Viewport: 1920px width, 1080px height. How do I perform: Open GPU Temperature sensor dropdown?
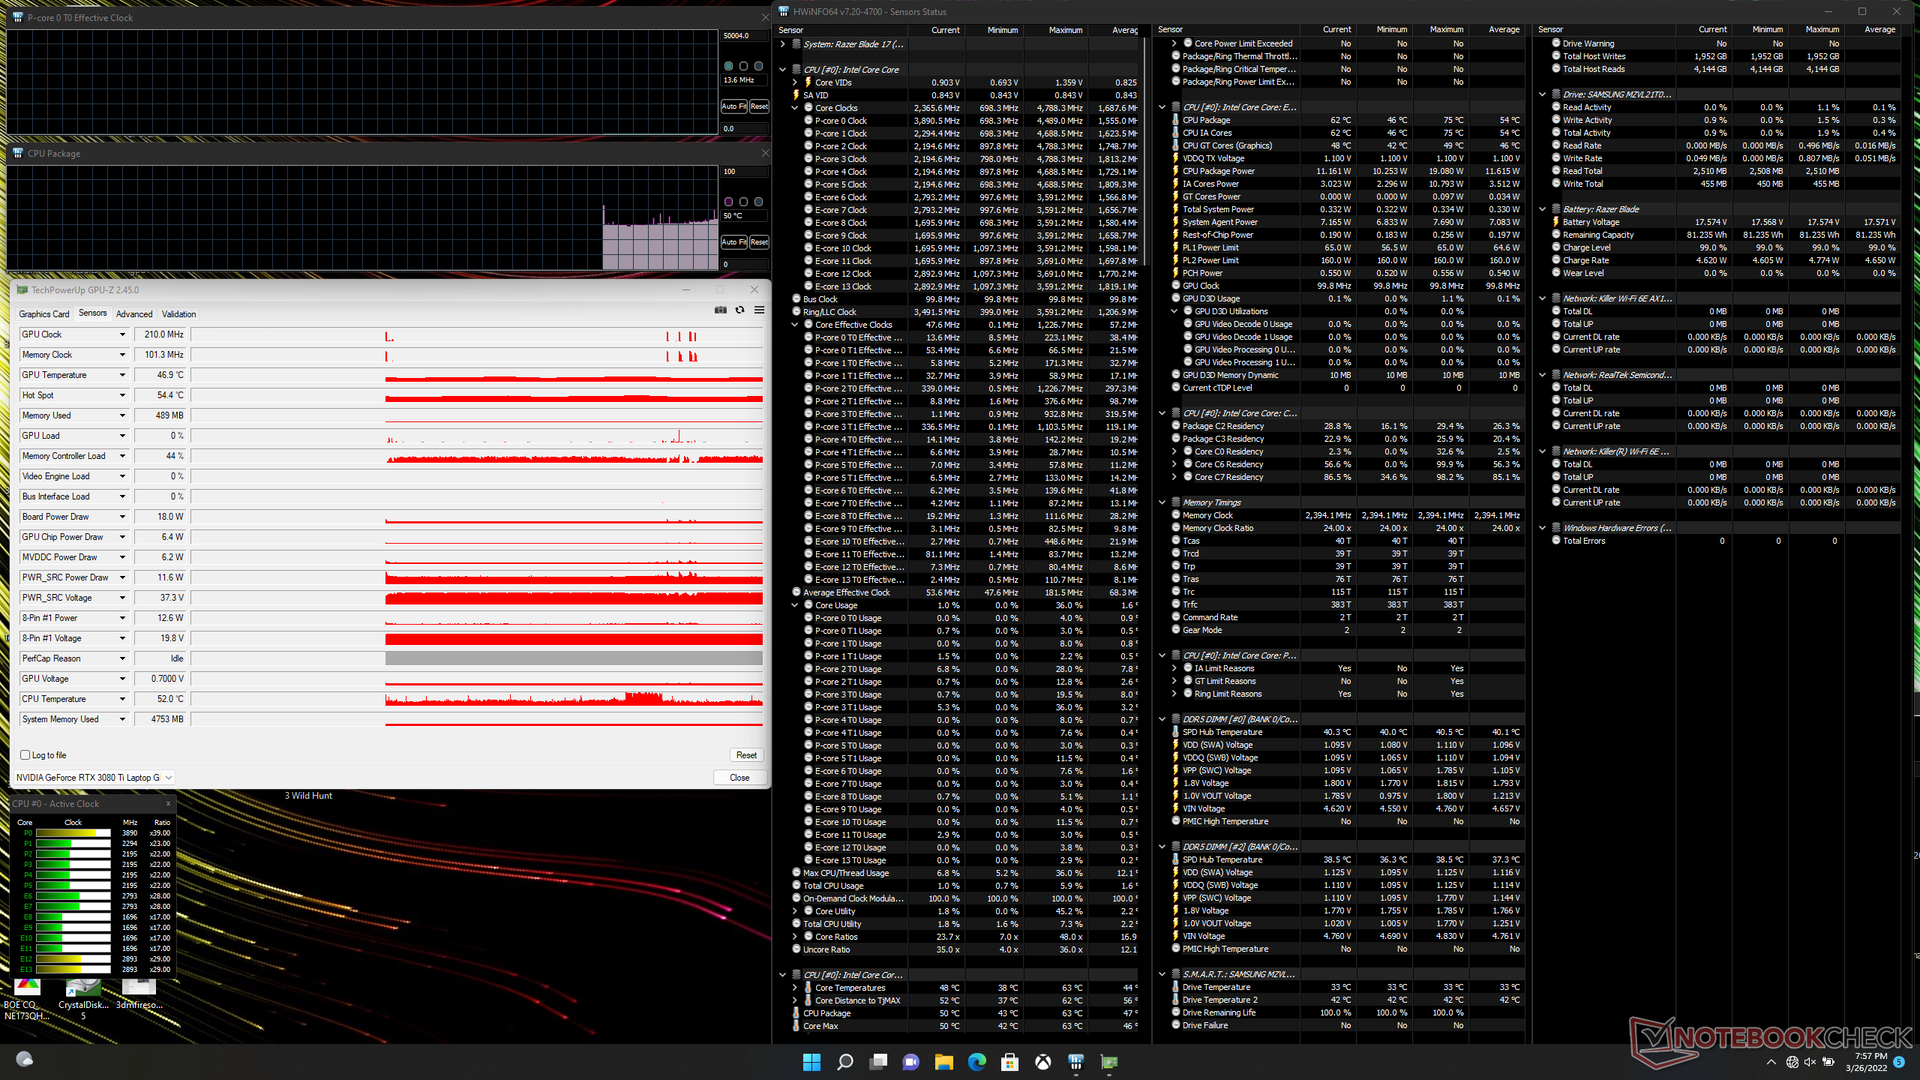tap(122, 375)
